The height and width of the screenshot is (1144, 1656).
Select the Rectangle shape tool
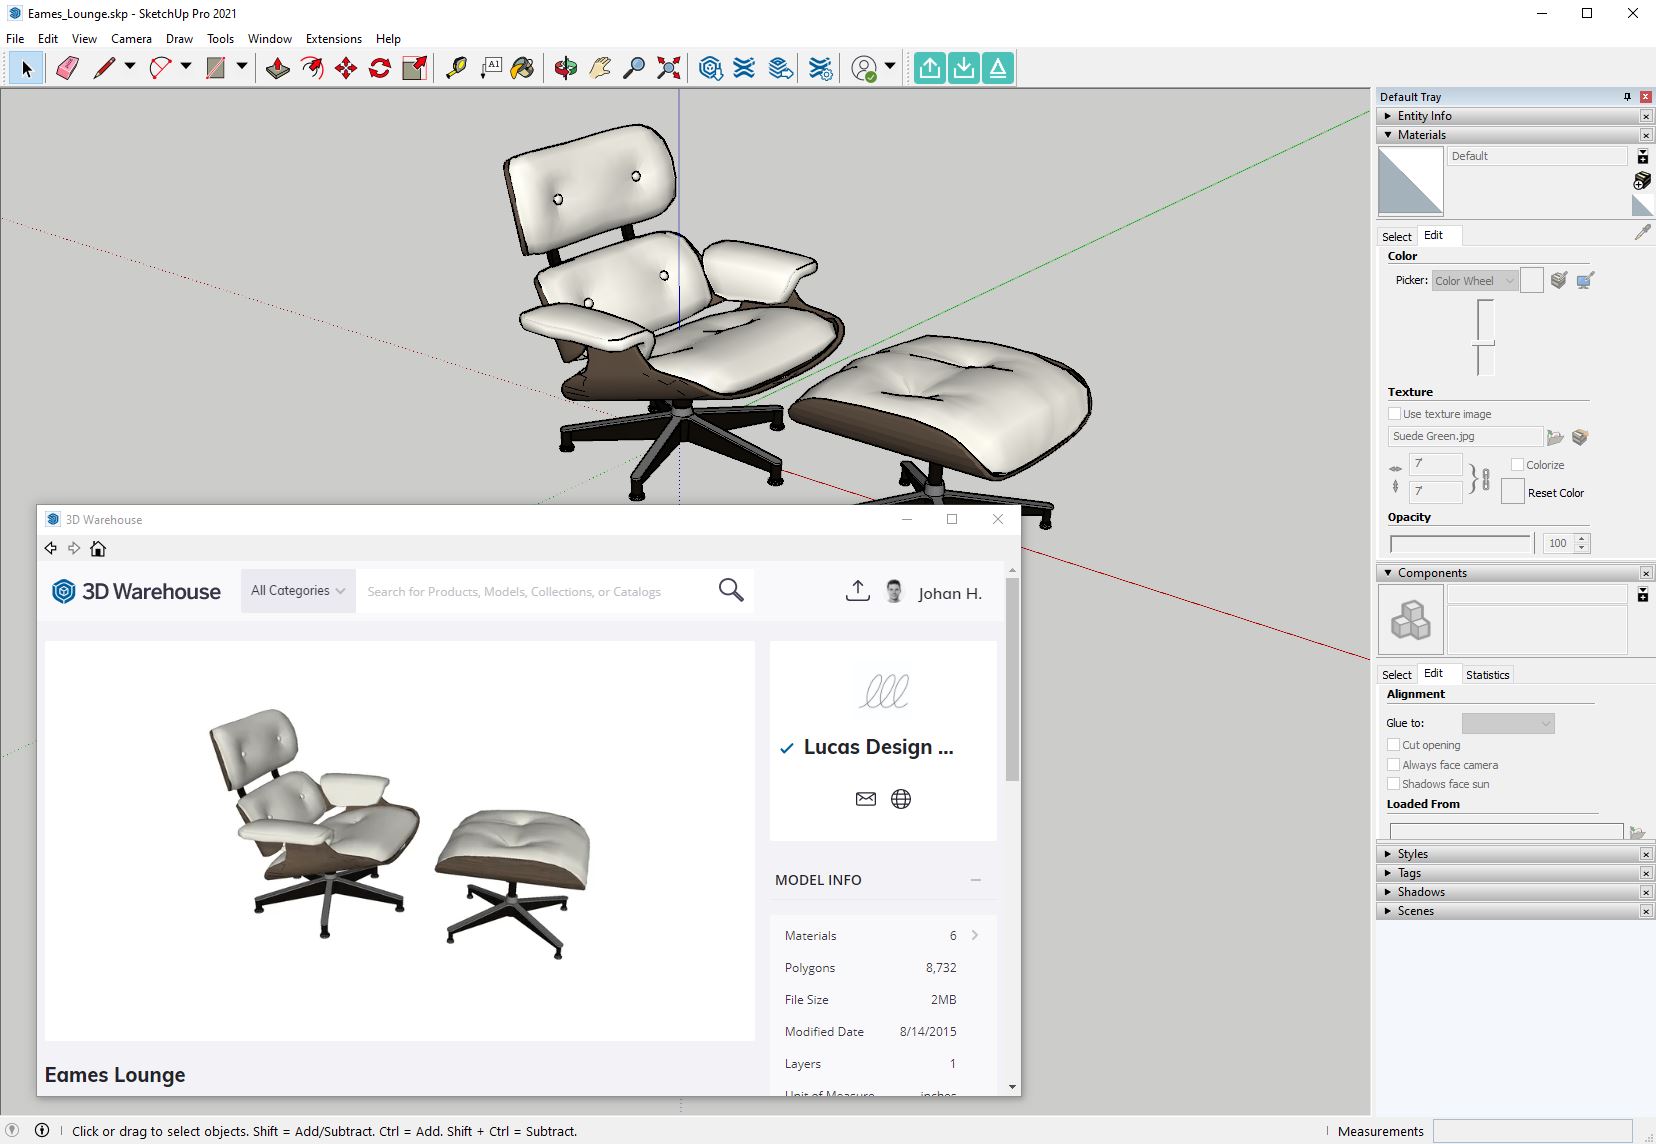pyautogui.click(x=216, y=68)
